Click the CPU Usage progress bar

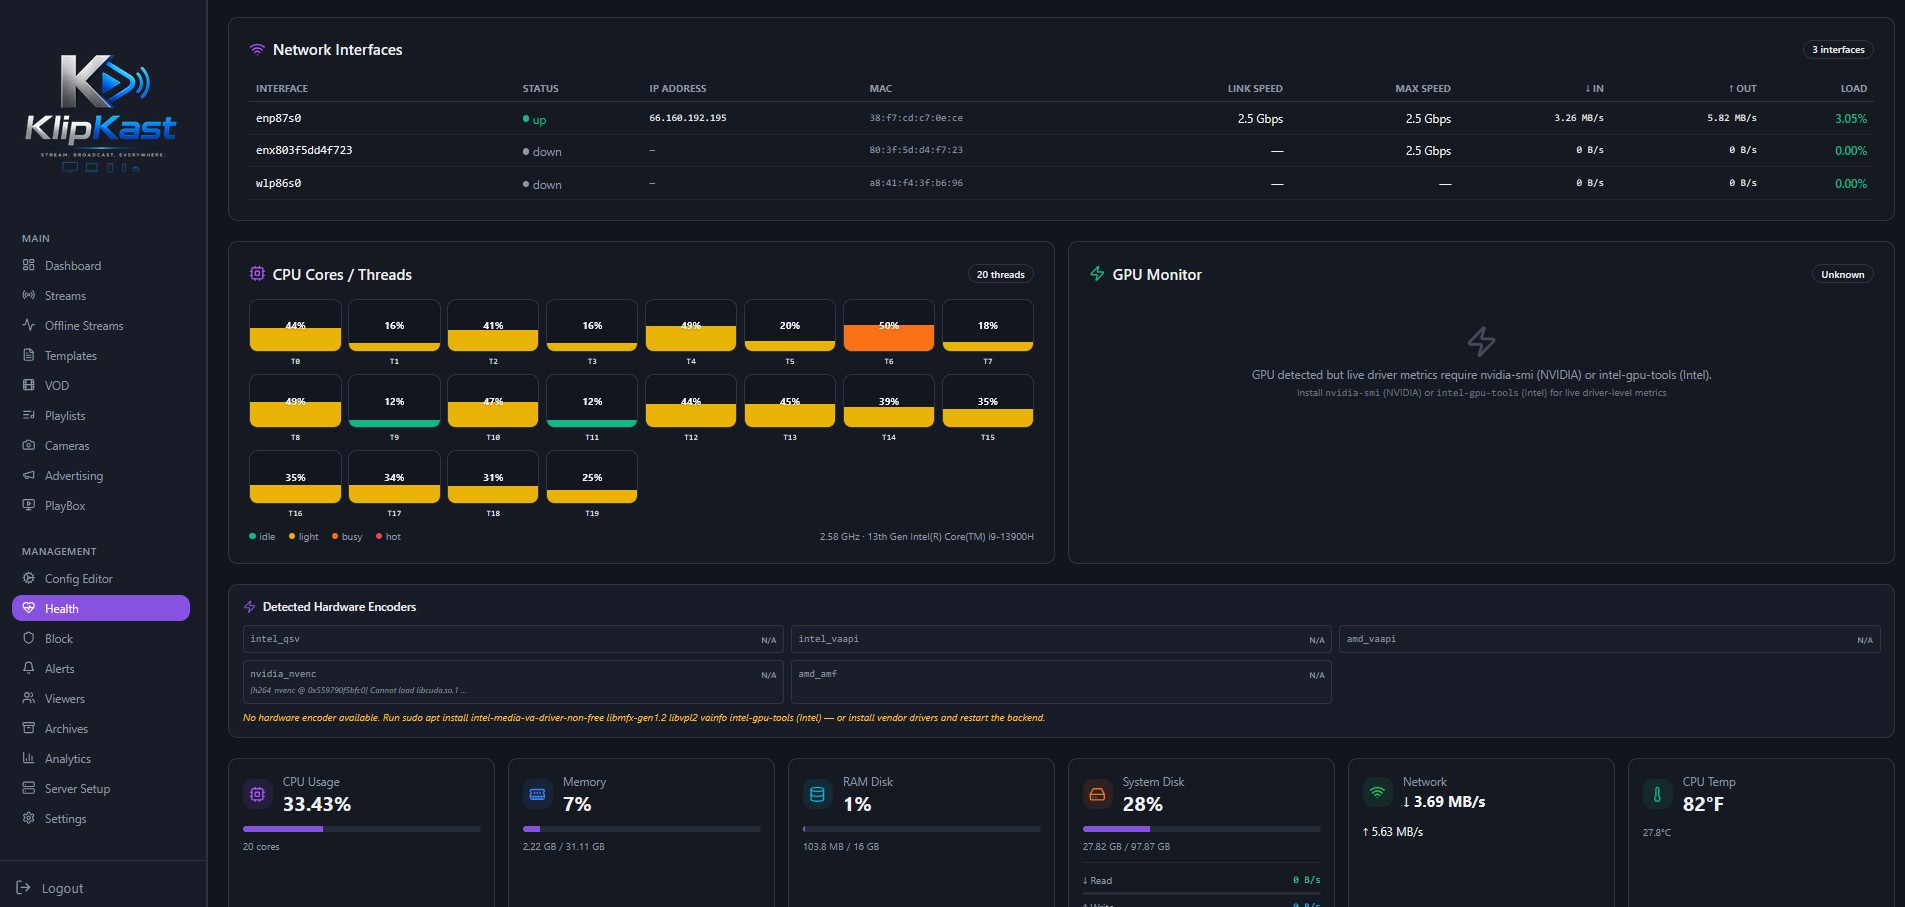[x=362, y=829]
